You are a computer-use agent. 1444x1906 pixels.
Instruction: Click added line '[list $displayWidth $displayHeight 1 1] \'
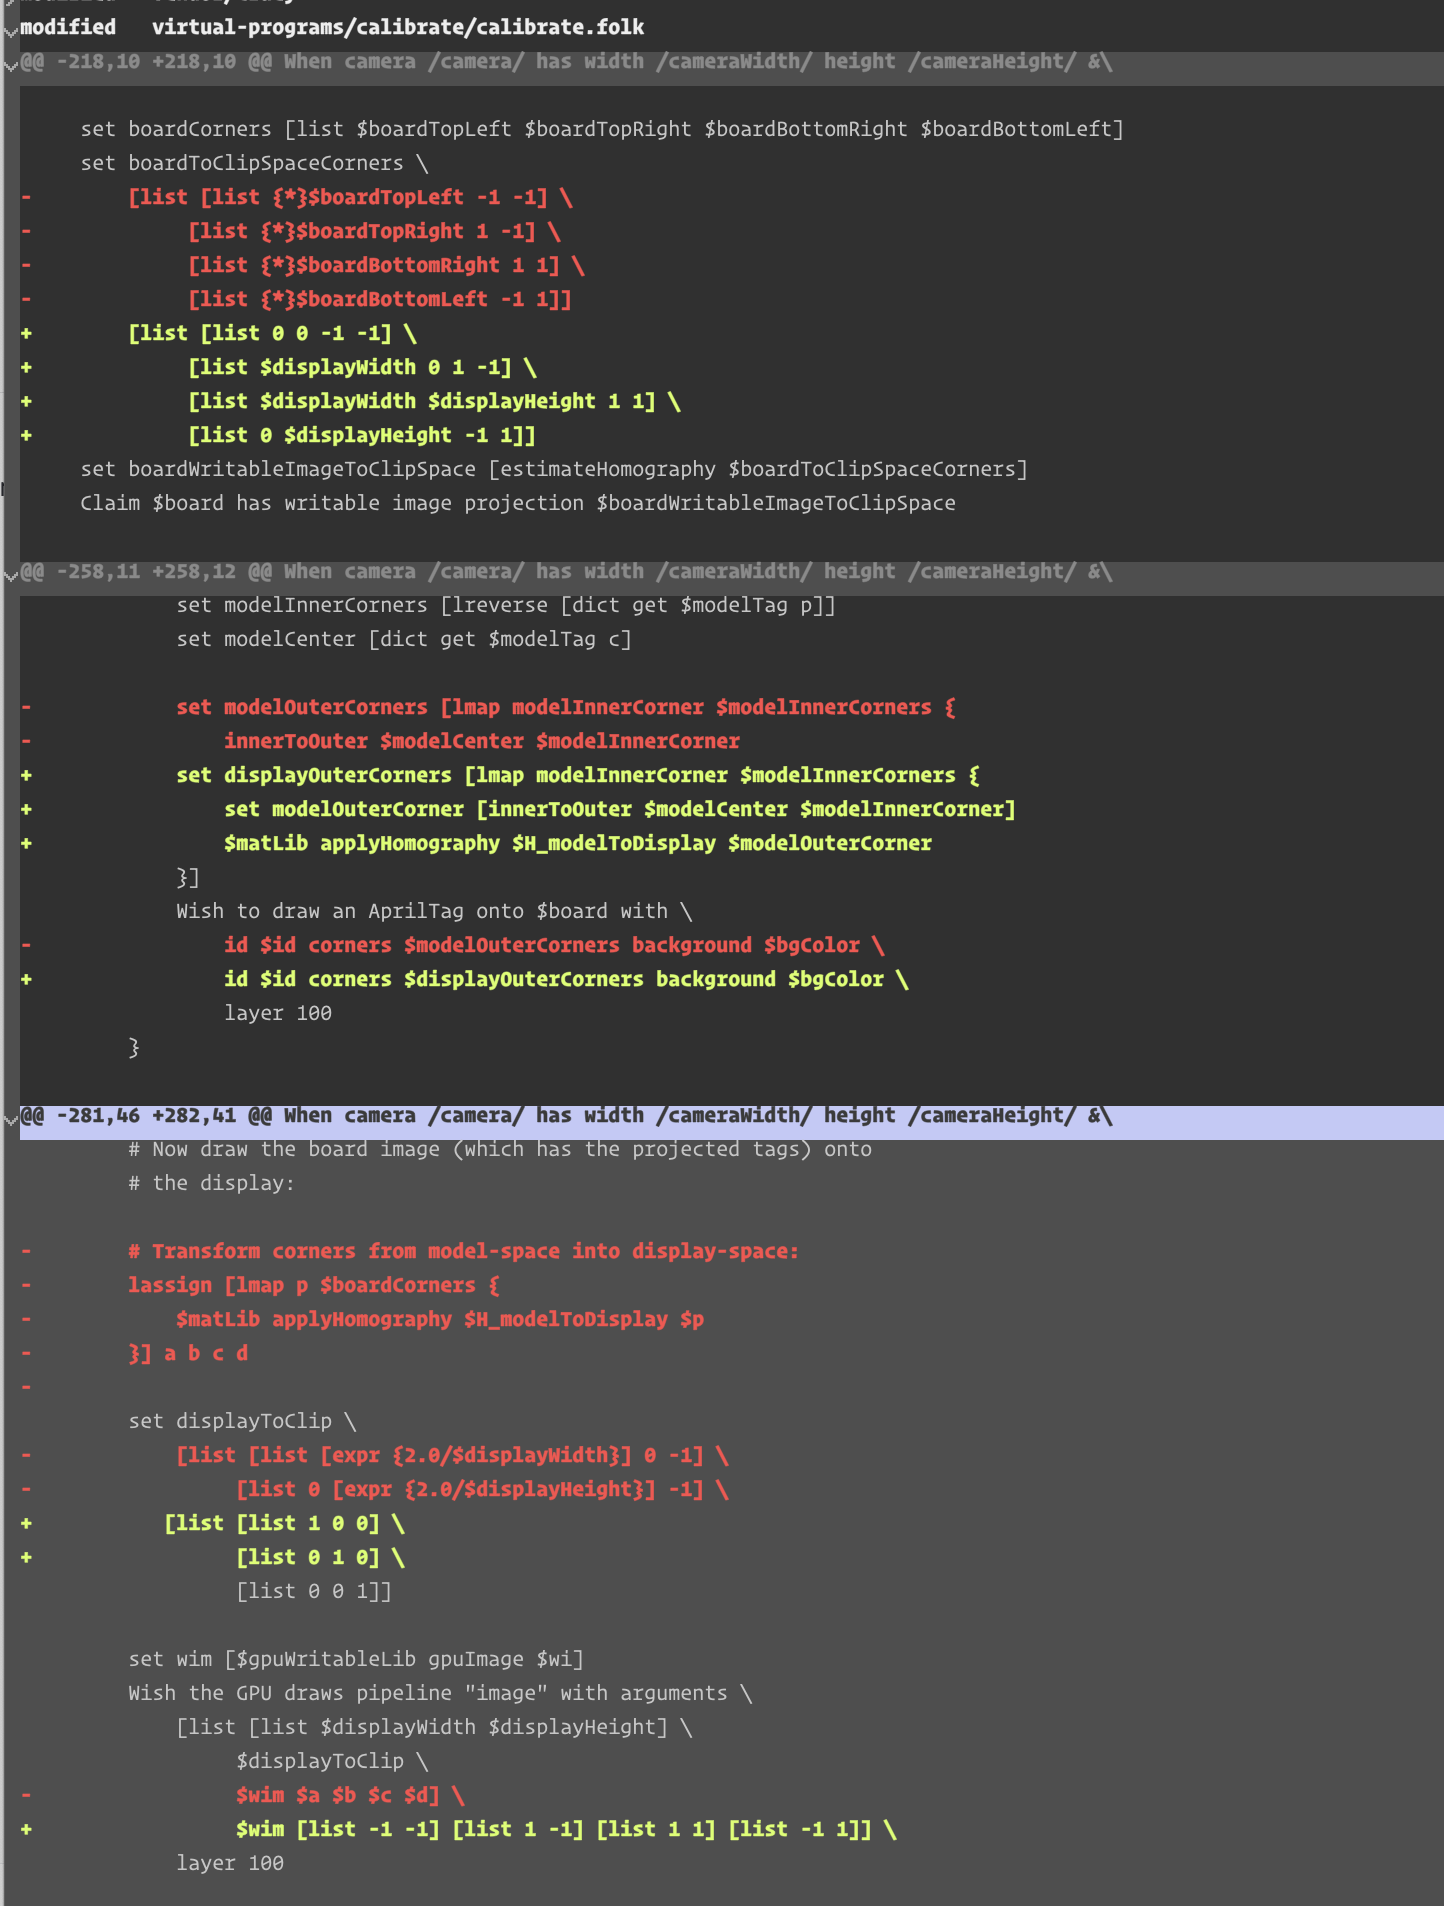(x=434, y=402)
